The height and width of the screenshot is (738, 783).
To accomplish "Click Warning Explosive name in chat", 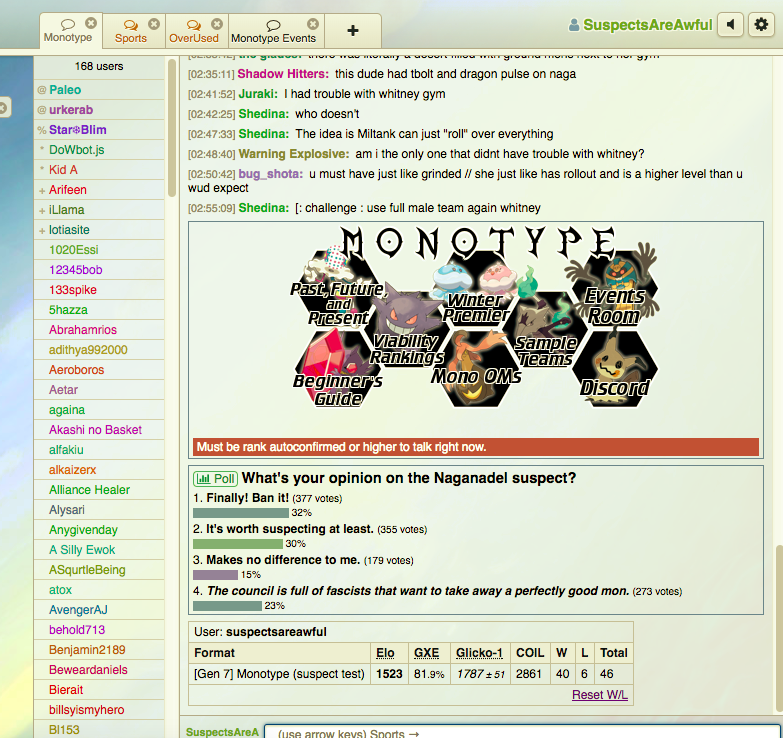I will (x=294, y=154).
